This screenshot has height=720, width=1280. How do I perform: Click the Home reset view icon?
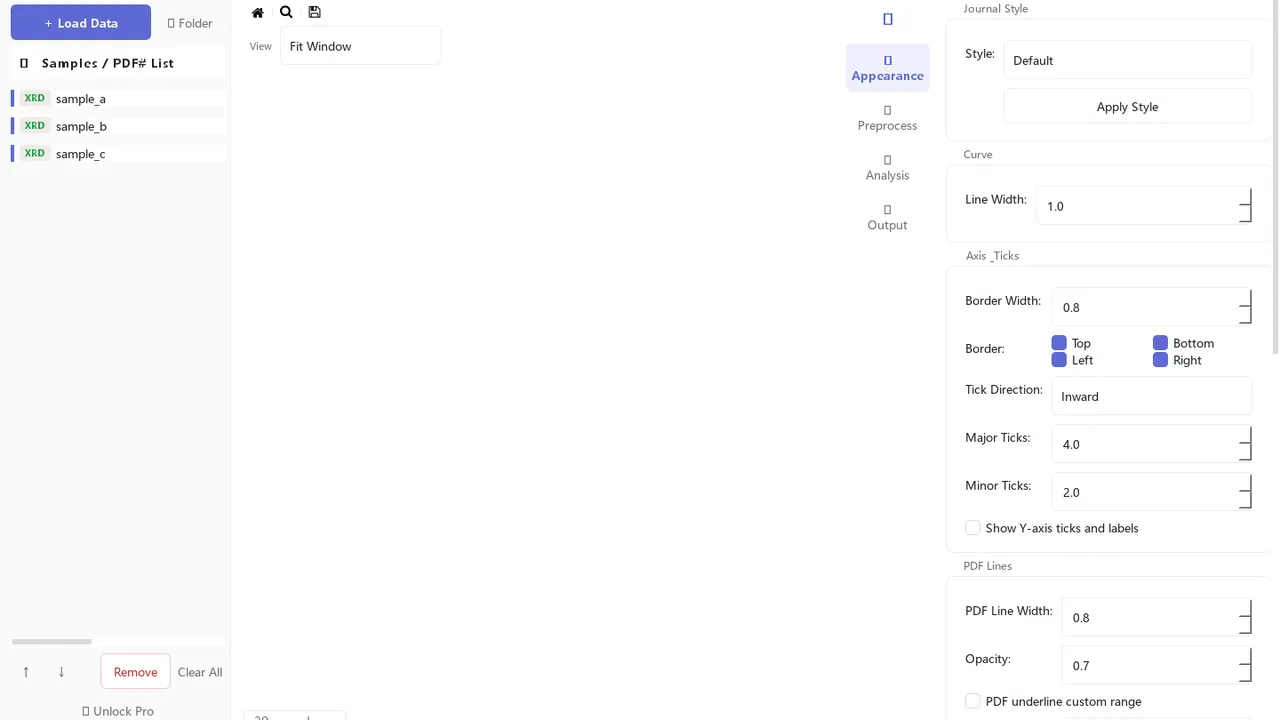tap(258, 12)
